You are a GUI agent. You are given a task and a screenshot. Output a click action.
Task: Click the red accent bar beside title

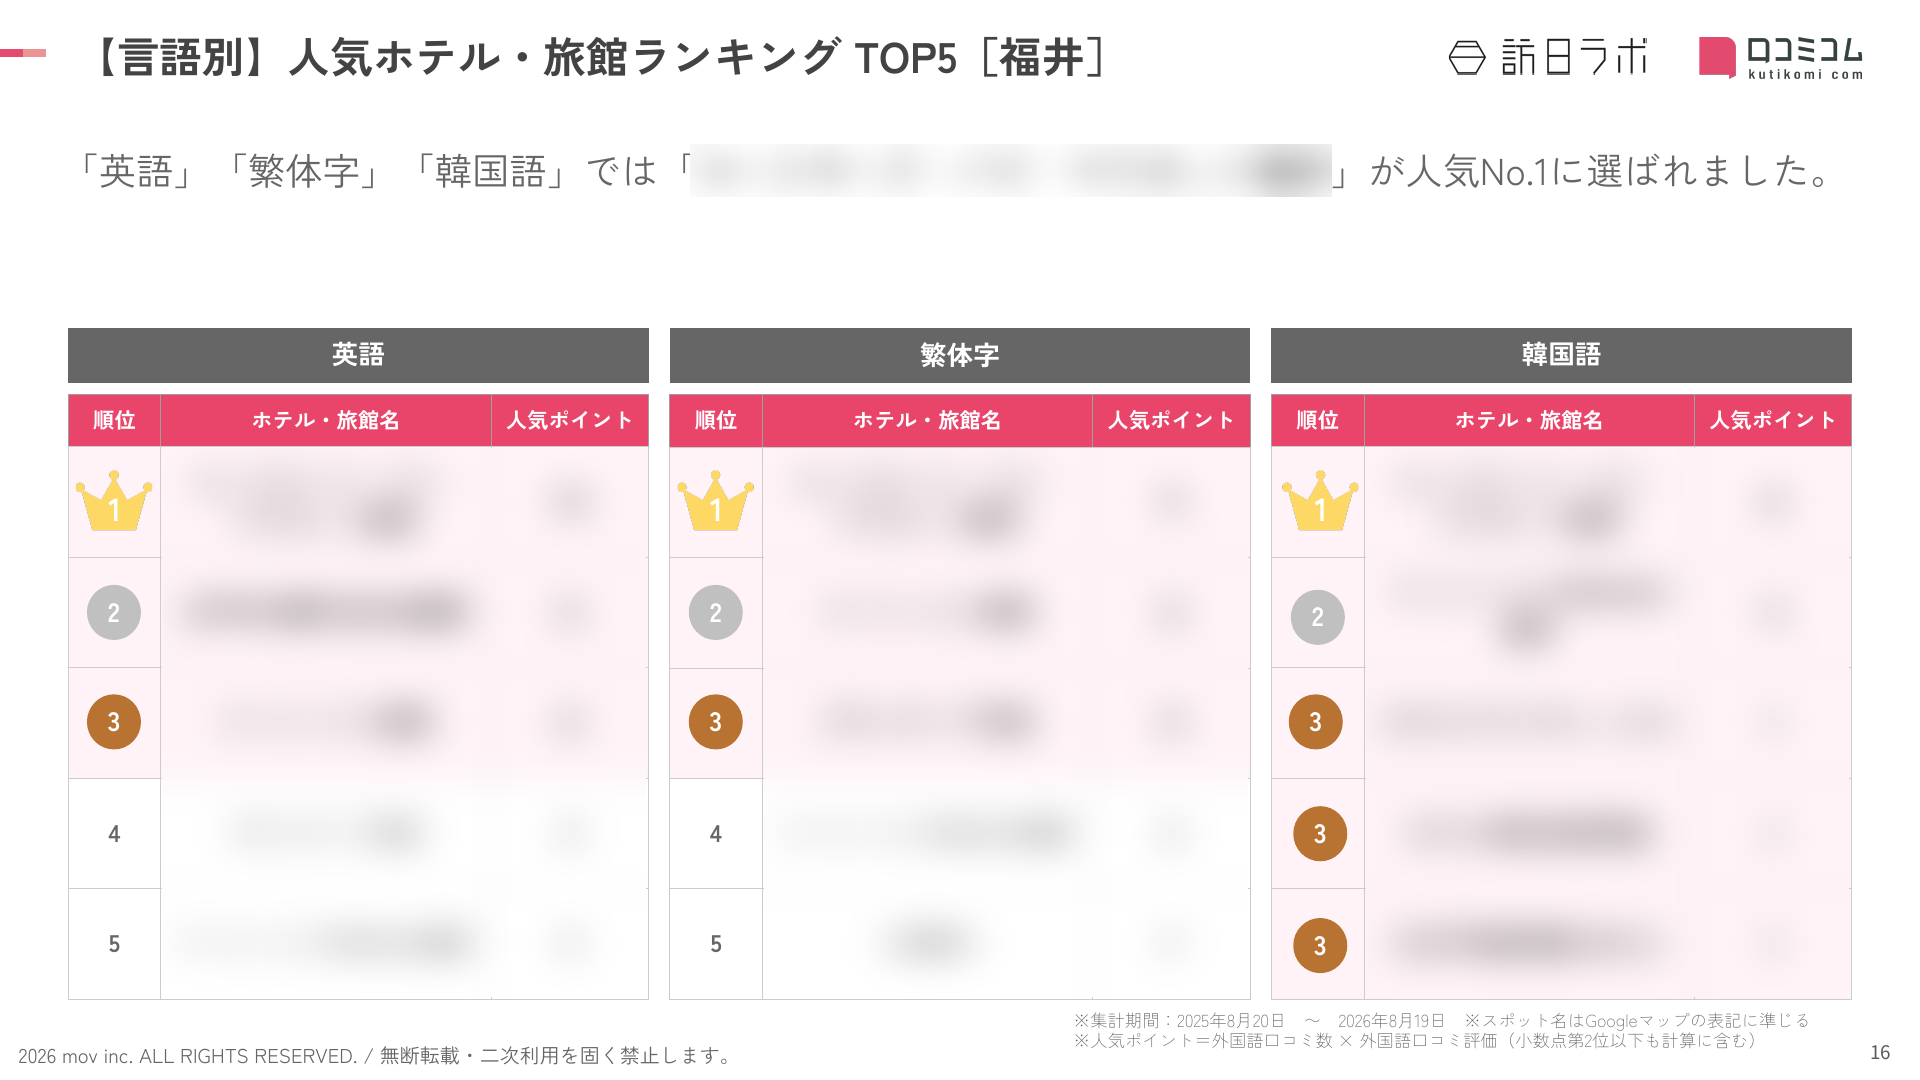[23, 53]
